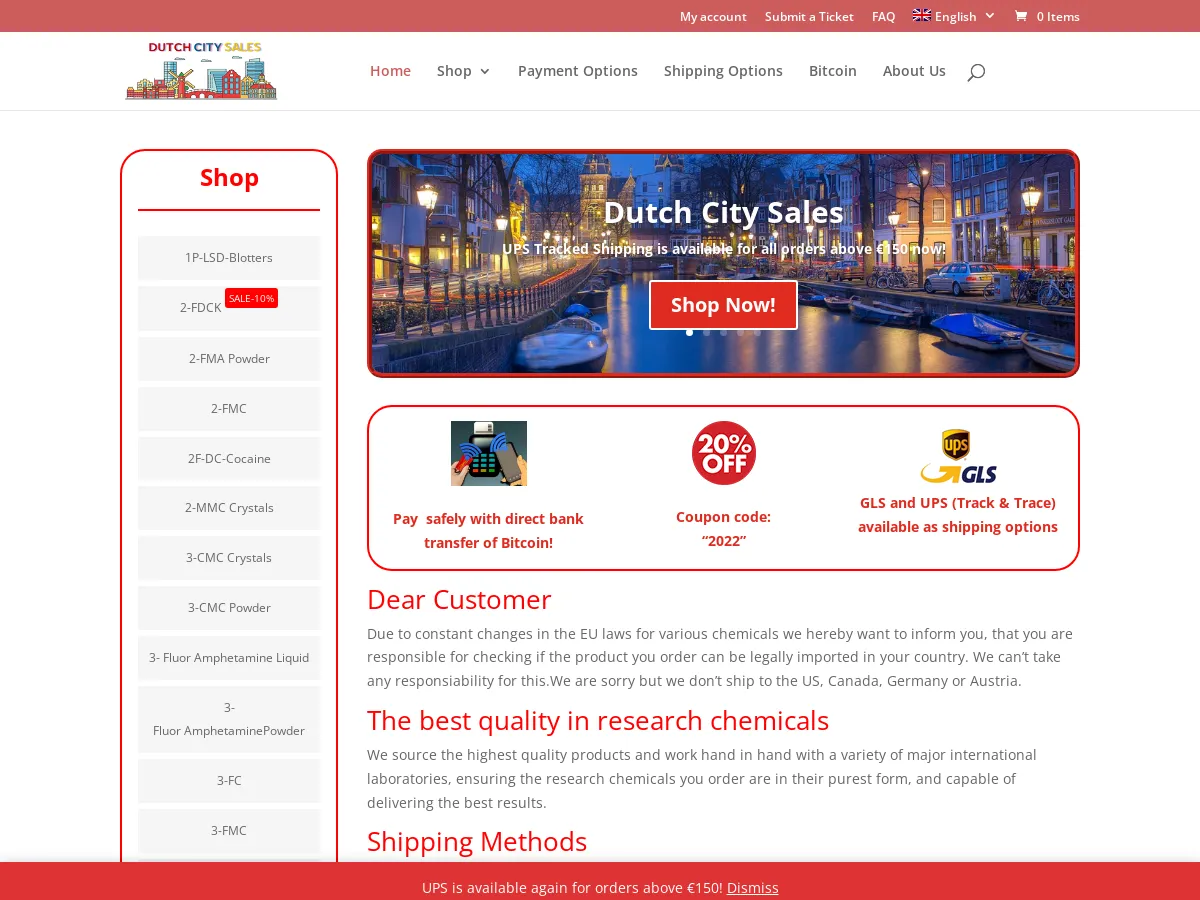Expand the Shop dropdown menu
Image resolution: width=1200 pixels, height=900 pixels.
point(463,71)
